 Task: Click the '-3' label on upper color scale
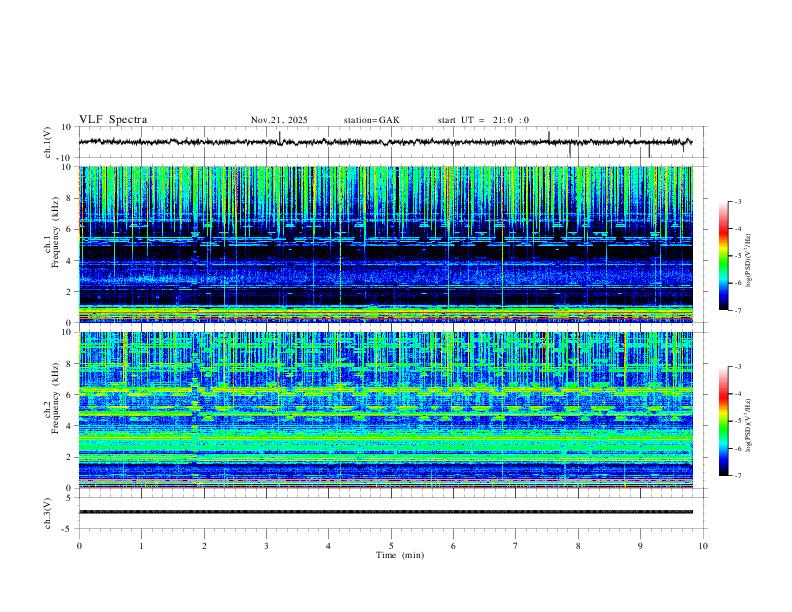coord(736,201)
